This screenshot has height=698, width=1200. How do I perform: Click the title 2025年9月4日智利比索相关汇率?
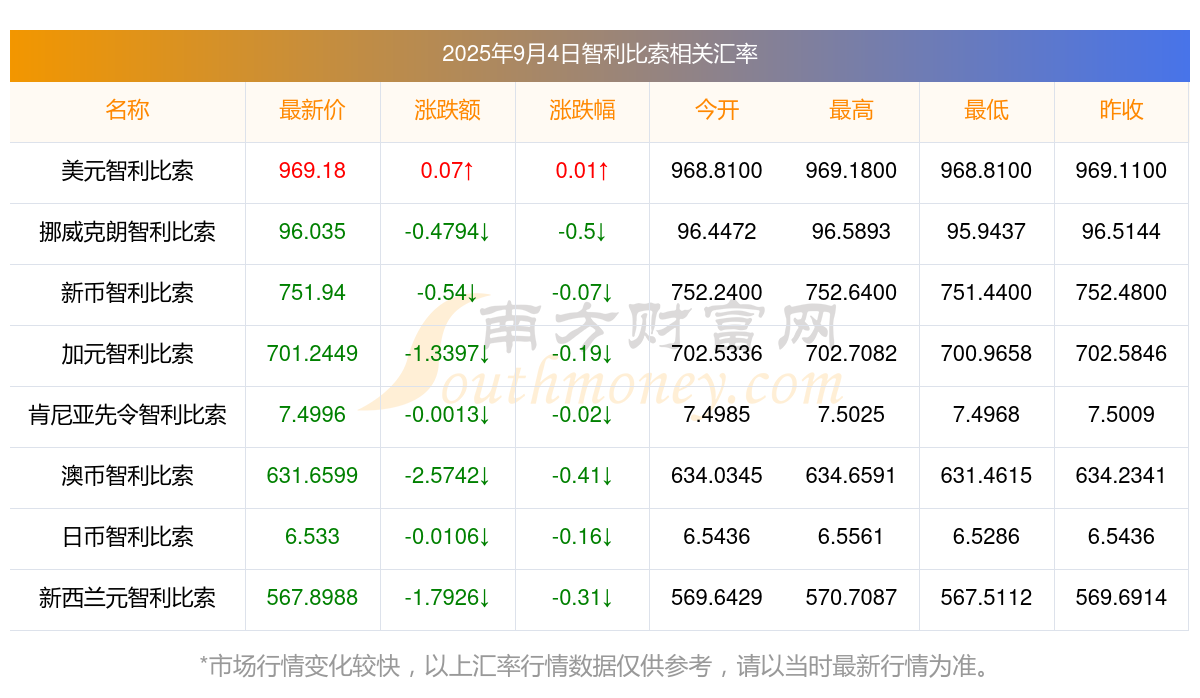point(600,54)
